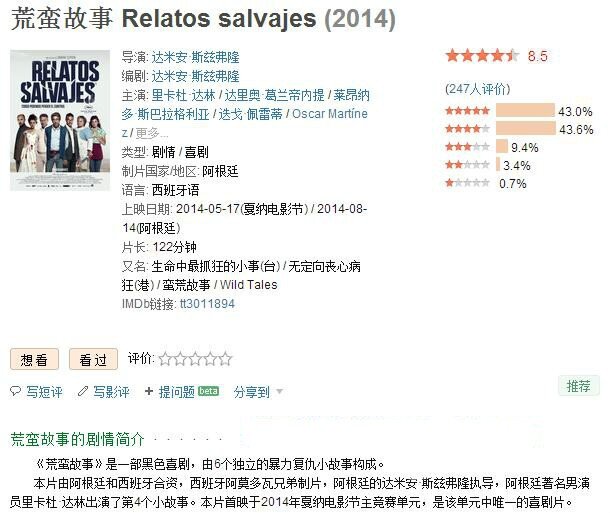Viewport: 610px width, 513px height.
Task: Click the plus icon beside 提问题
Action: point(149,391)
